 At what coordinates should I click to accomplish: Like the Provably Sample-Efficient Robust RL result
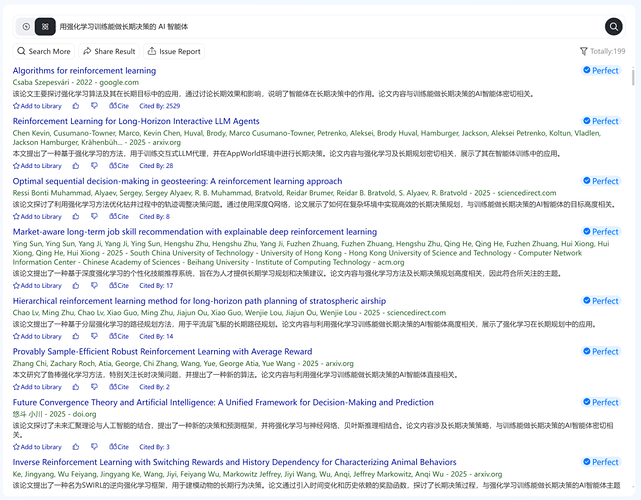(76, 387)
